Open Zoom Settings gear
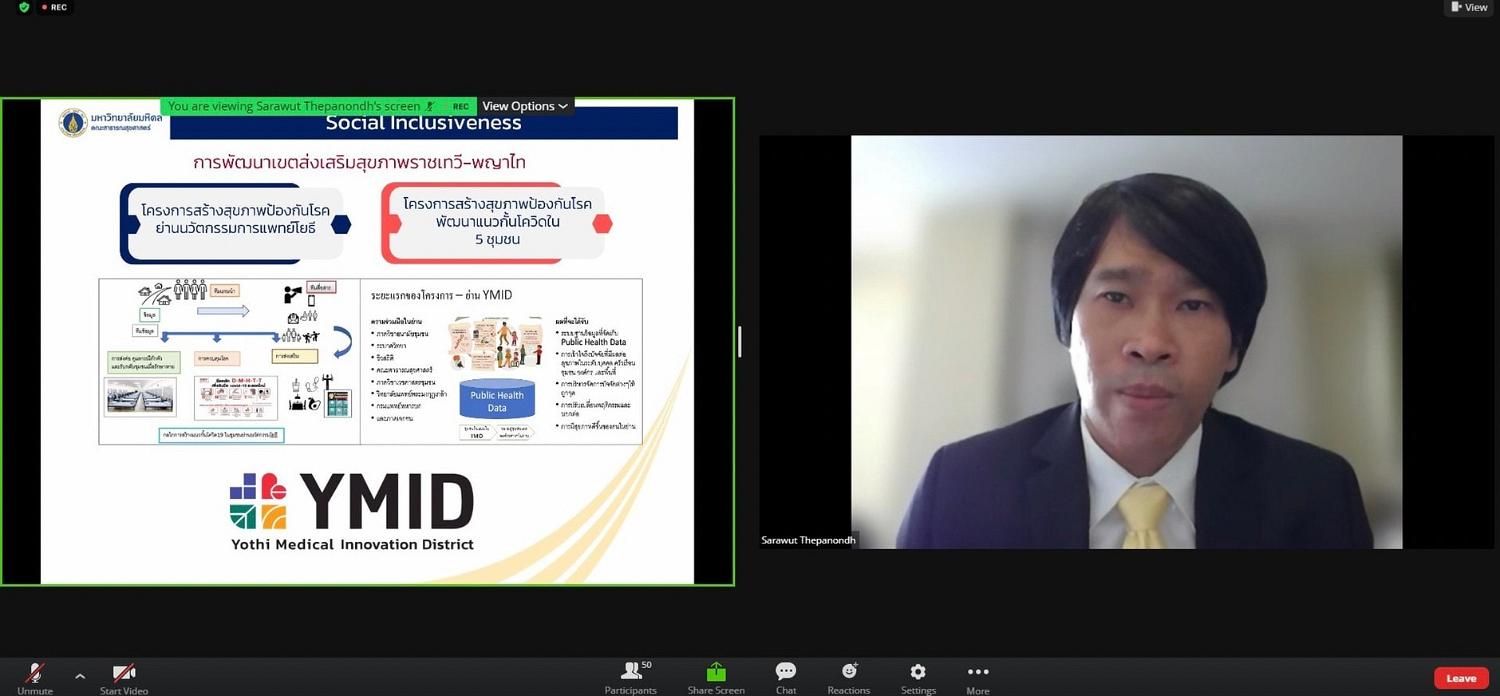1500x696 pixels. click(918, 677)
